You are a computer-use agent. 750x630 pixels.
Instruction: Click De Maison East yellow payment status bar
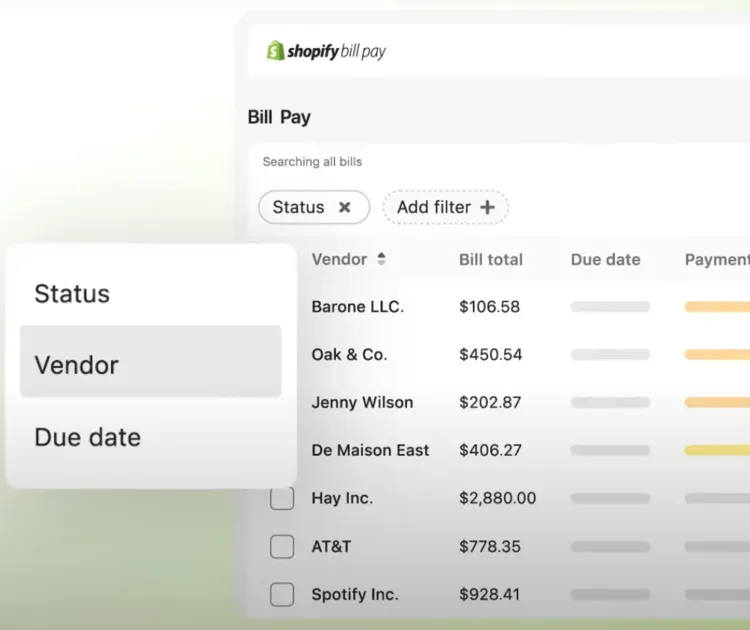point(717,450)
